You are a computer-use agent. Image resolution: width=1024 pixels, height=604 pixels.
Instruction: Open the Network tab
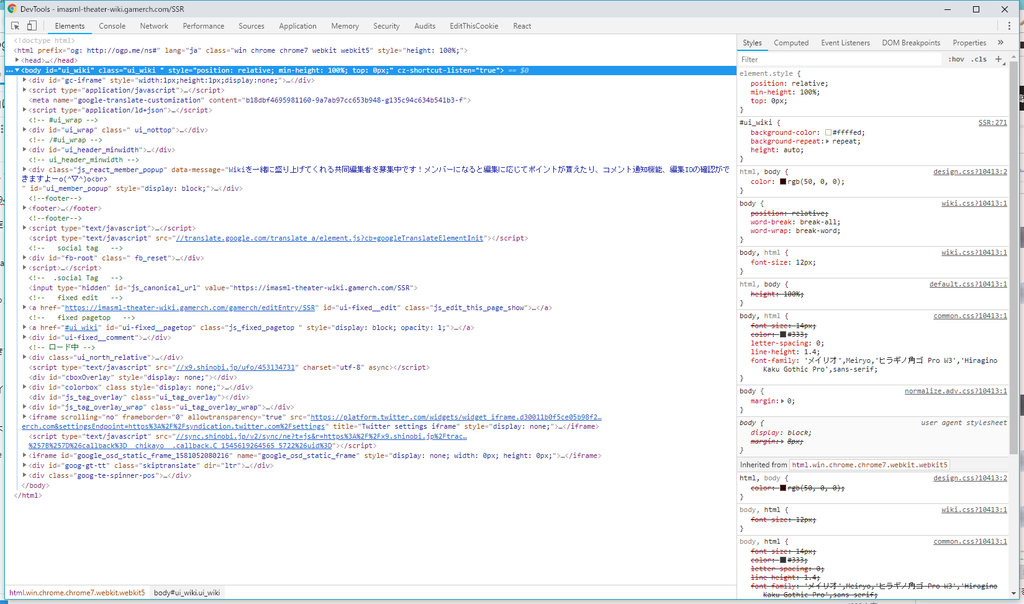pos(153,26)
